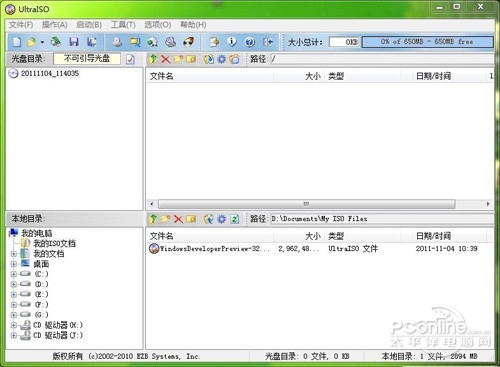Click the gear icon in 光盘目录 toolbar
The height and width of the screenshot is (367, 500).
click(222, 59)
